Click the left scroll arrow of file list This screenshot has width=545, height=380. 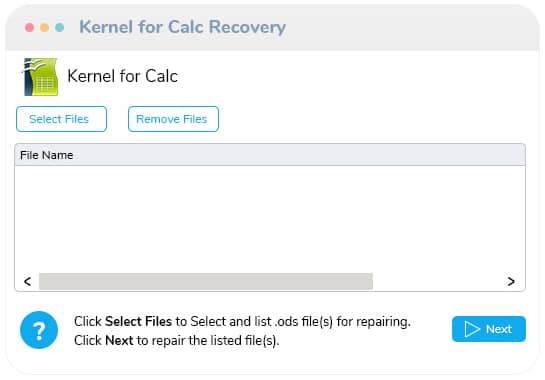click(x=27, y=281)
